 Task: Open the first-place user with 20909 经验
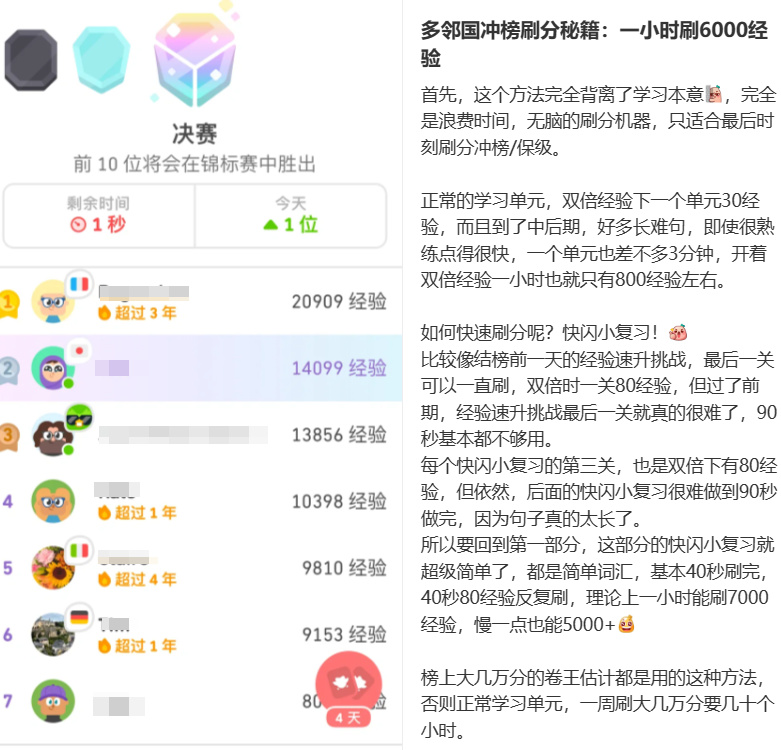201,301
